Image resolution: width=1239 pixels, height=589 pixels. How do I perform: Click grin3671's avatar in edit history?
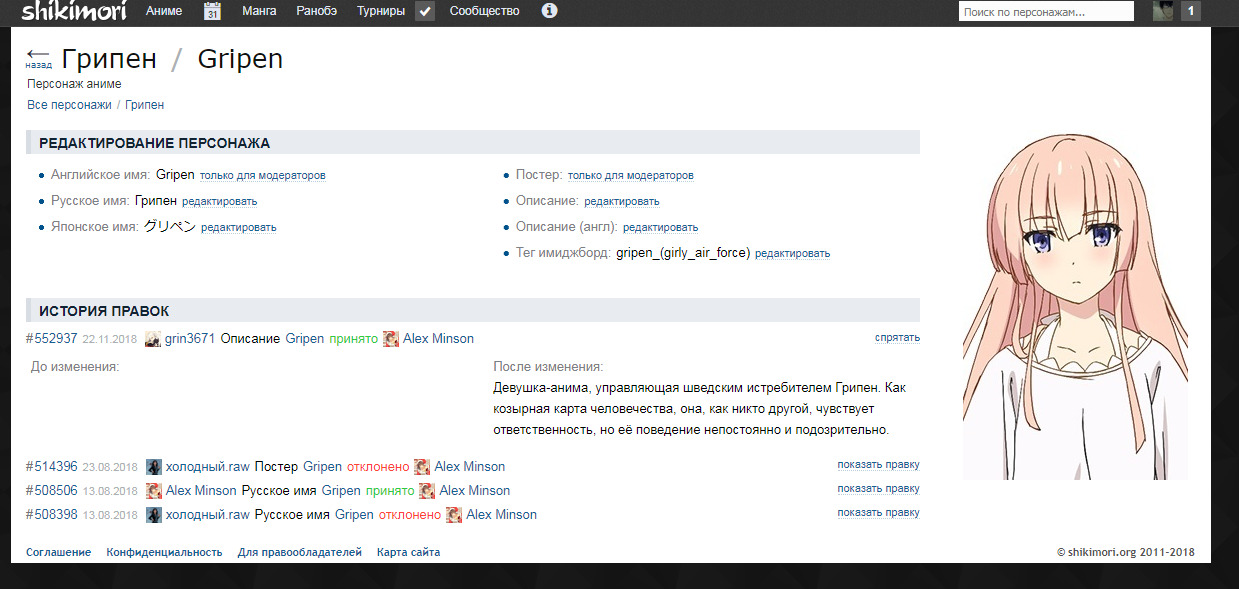(153, 339)
